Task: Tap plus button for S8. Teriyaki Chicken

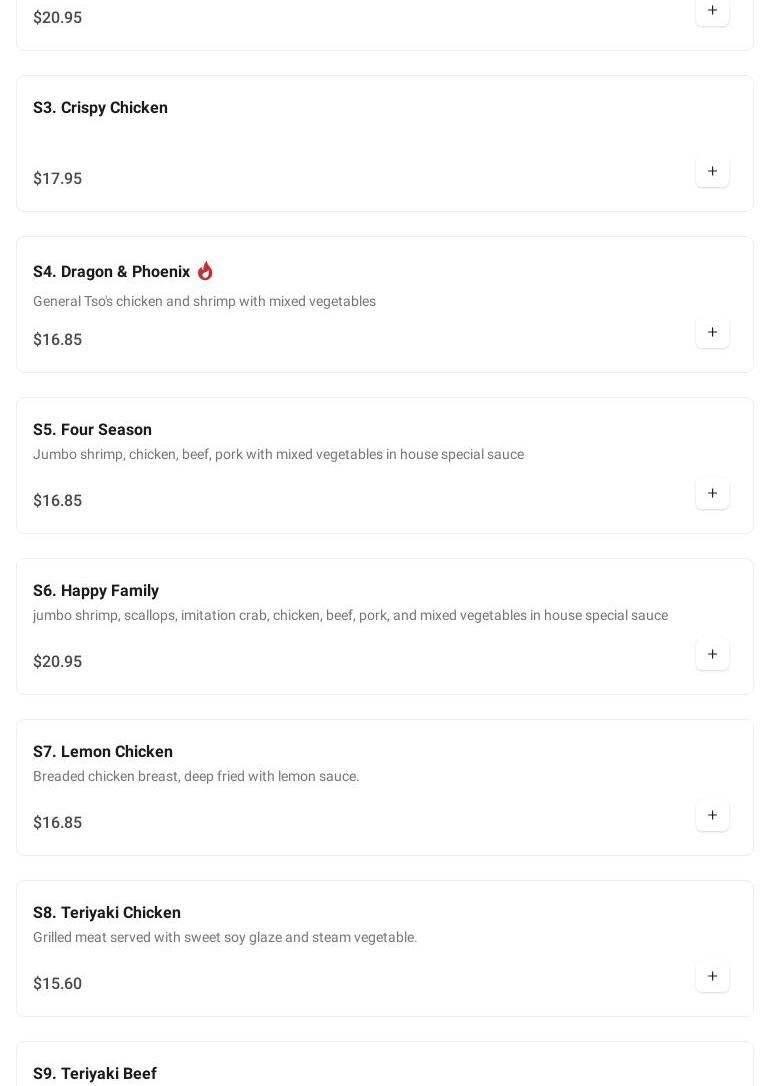Action: [712, 976]
